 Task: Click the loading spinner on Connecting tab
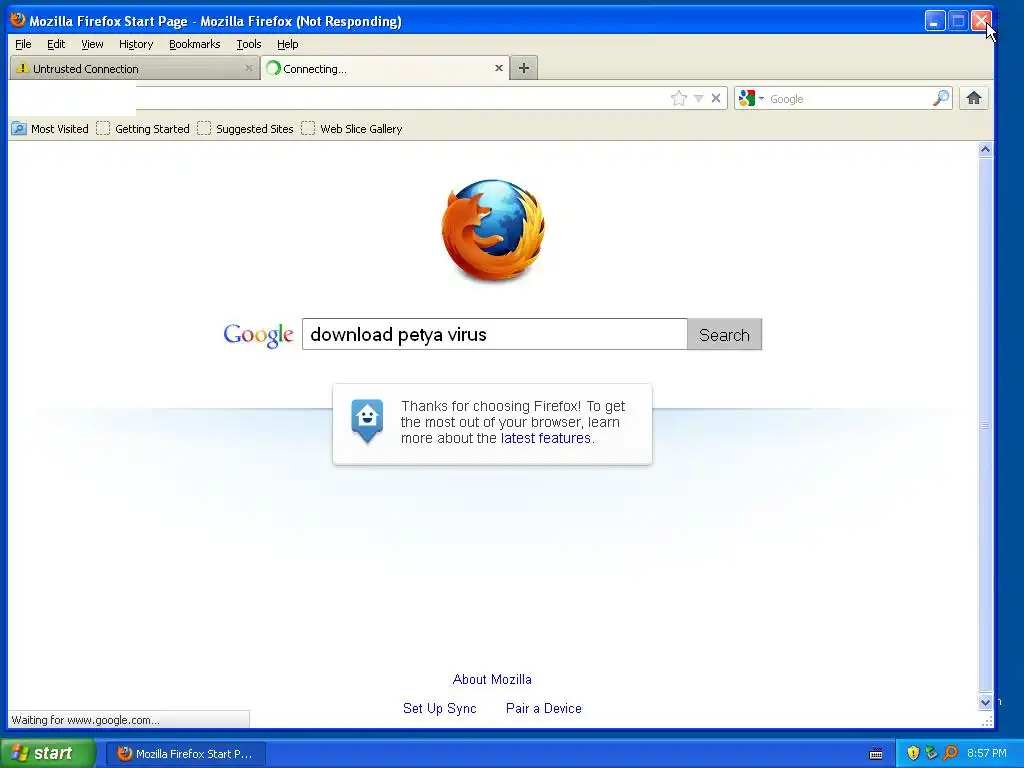[x=274, y=68]
